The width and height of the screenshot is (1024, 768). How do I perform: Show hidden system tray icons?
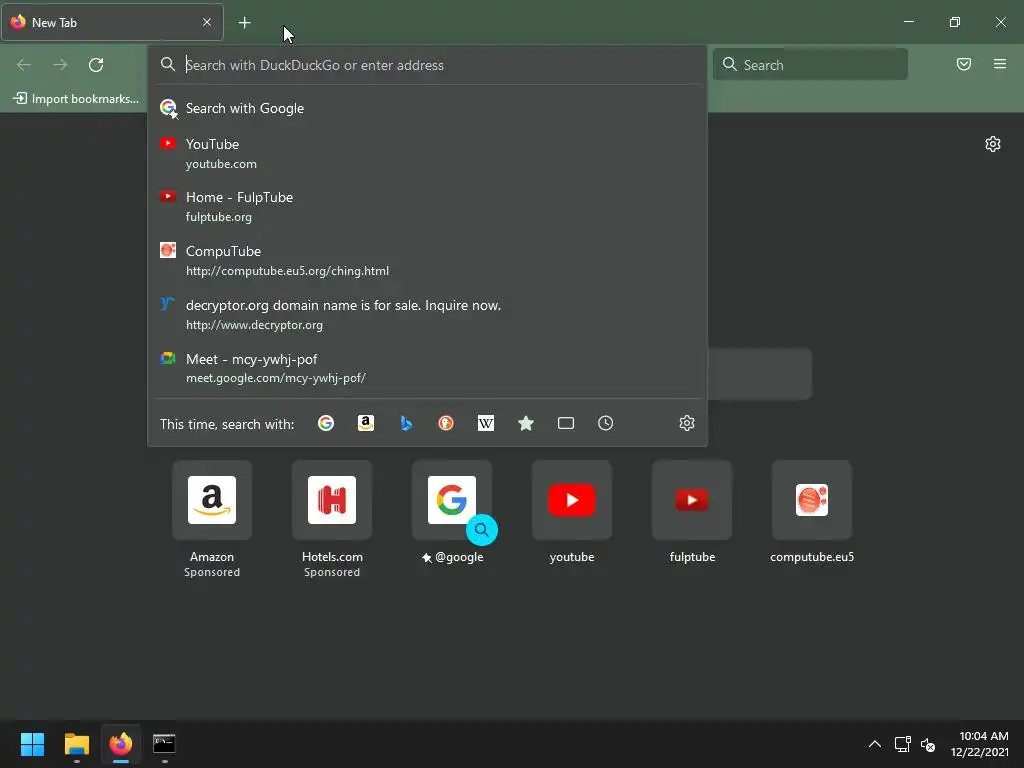[x=874, y=744]
